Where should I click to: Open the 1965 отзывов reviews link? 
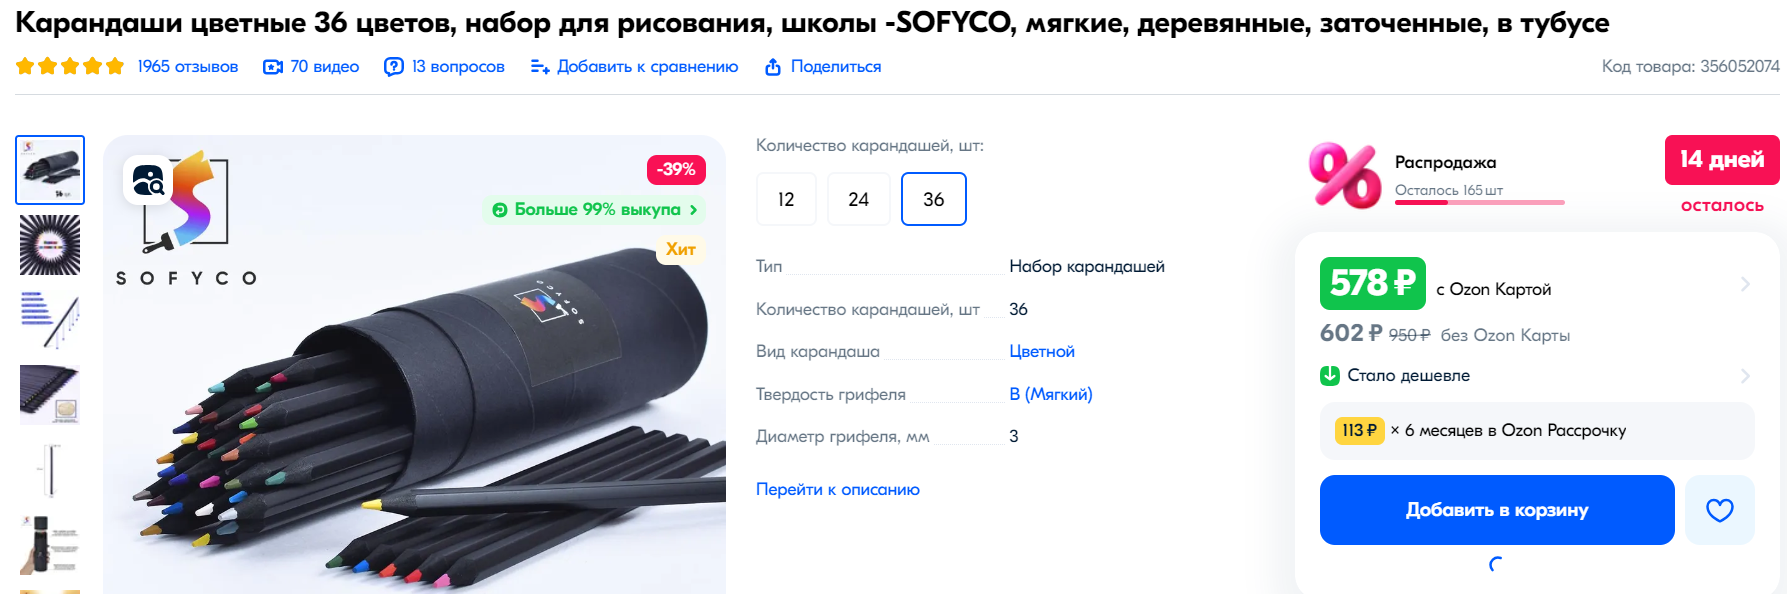click(188, 67)
